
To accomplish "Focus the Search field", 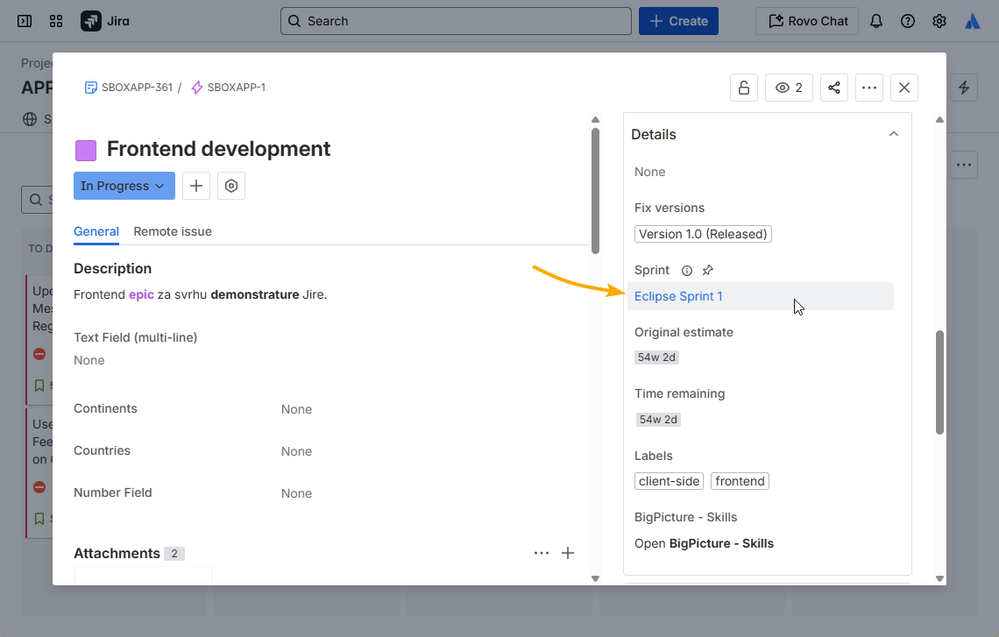I will tap(456, 21).
